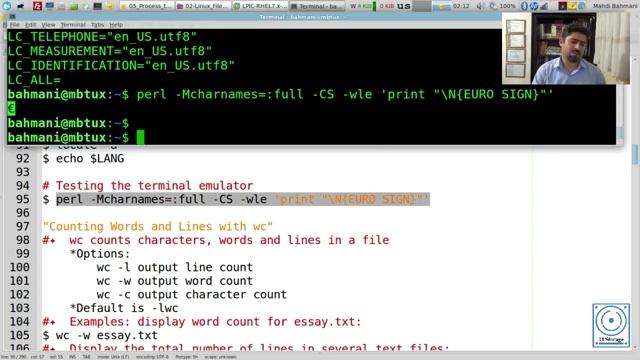
Task: Click the 02:12 clock
Action: pos(461,6)
